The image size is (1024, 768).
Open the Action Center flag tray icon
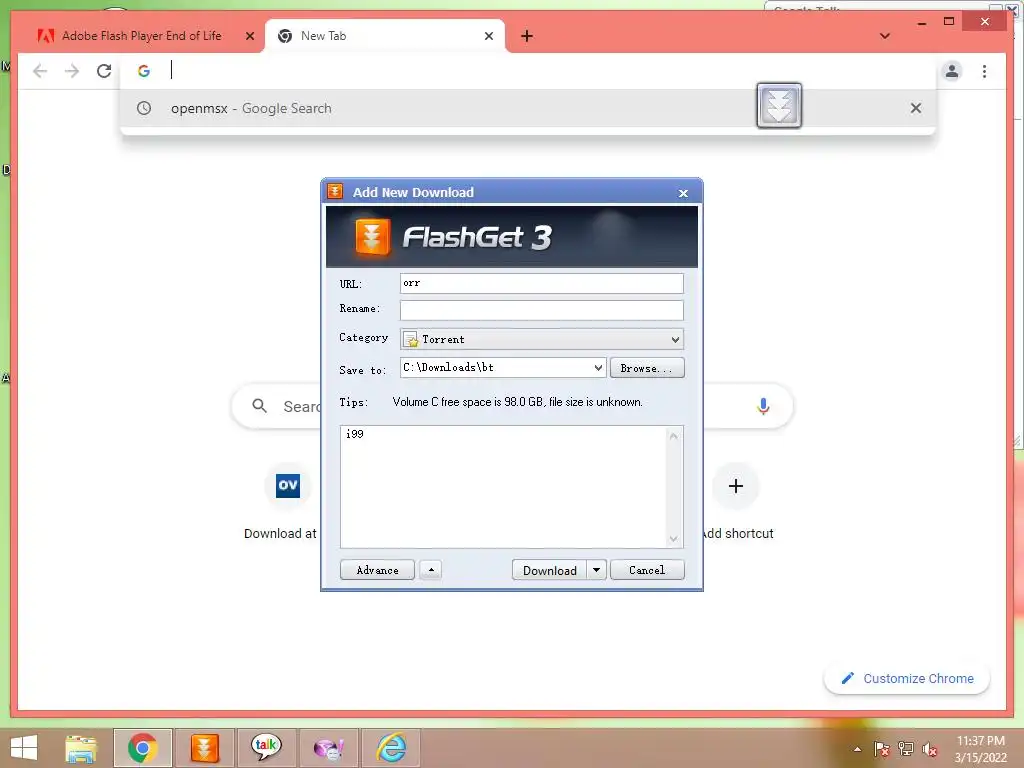click(x=882, y=749)
